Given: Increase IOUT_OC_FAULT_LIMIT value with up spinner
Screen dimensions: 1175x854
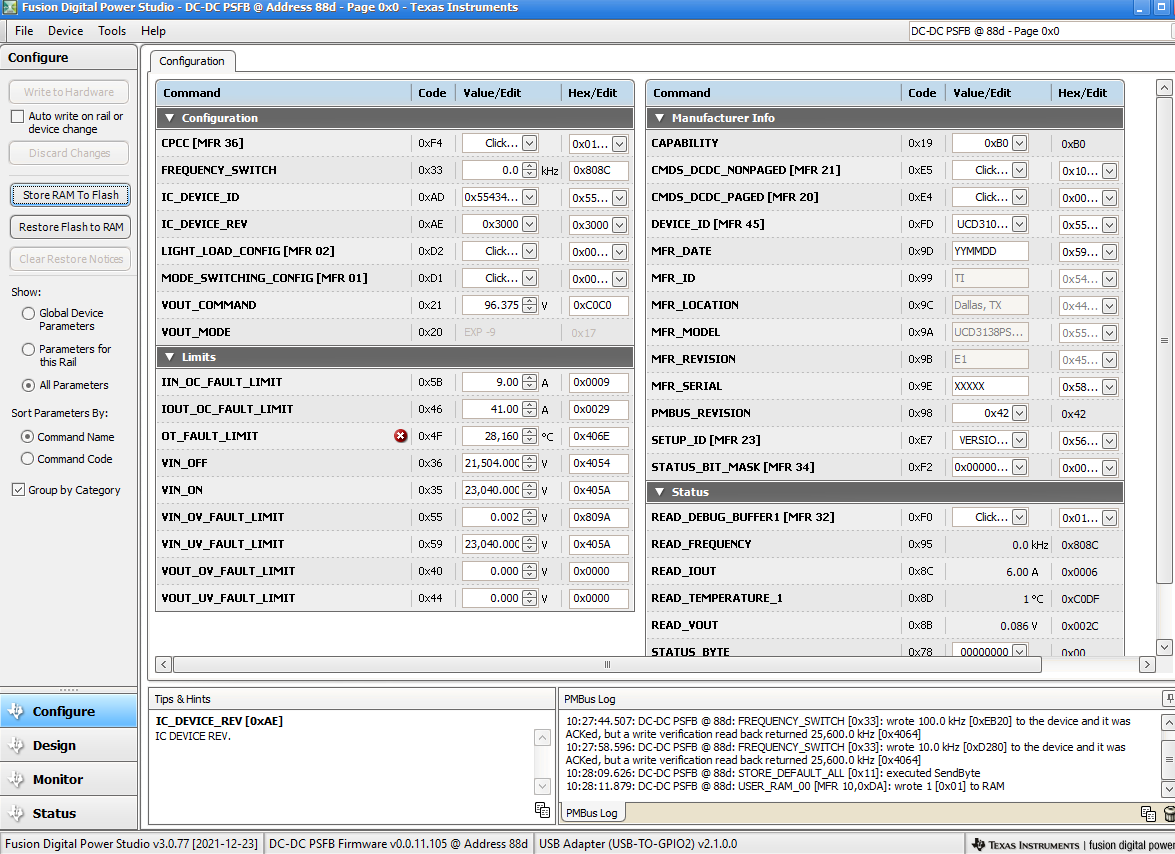Looking at the screenshot, I should tap(530, 405).
